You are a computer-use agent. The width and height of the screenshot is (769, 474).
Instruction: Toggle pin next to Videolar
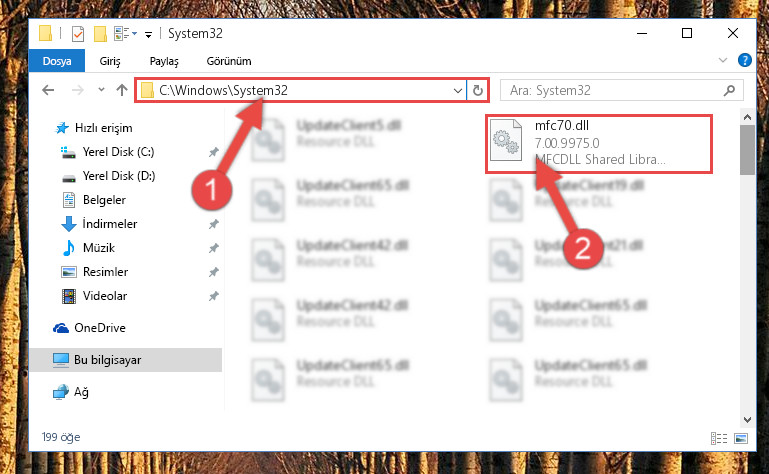pyautogui.click(x=213, y=296)
